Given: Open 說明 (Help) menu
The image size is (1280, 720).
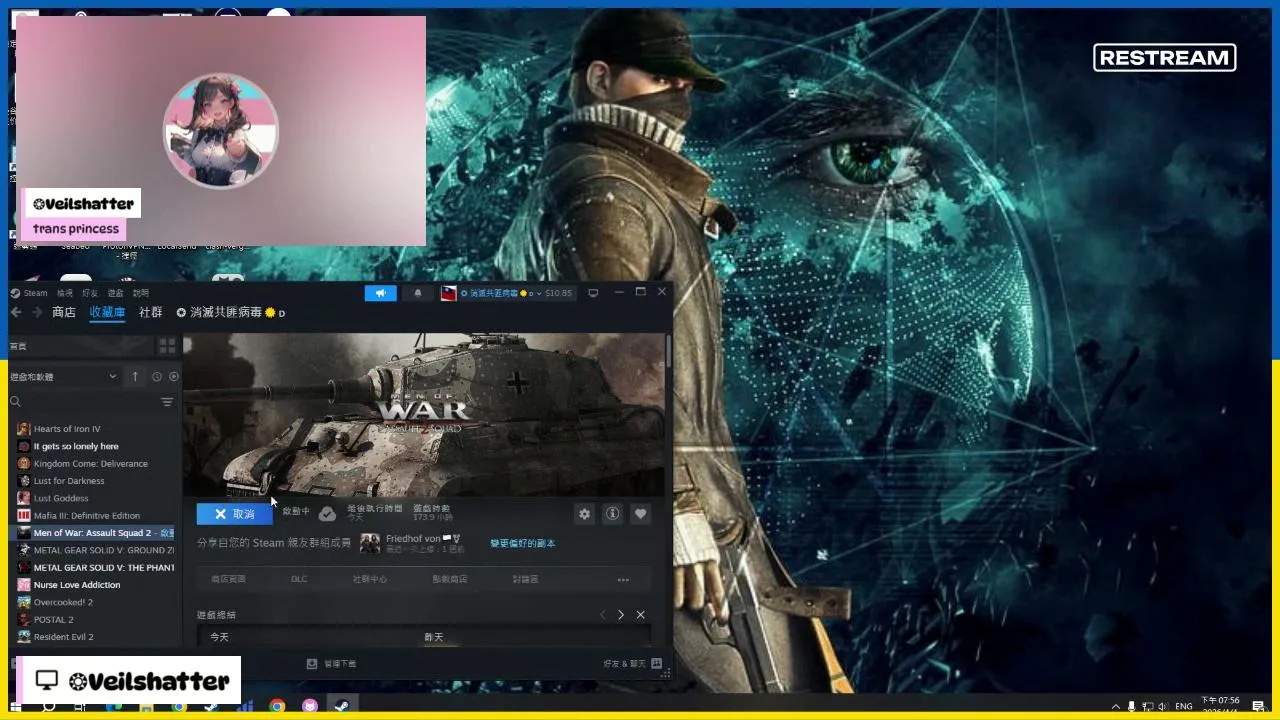Looking at the screenshot, I should coord(141,293).
